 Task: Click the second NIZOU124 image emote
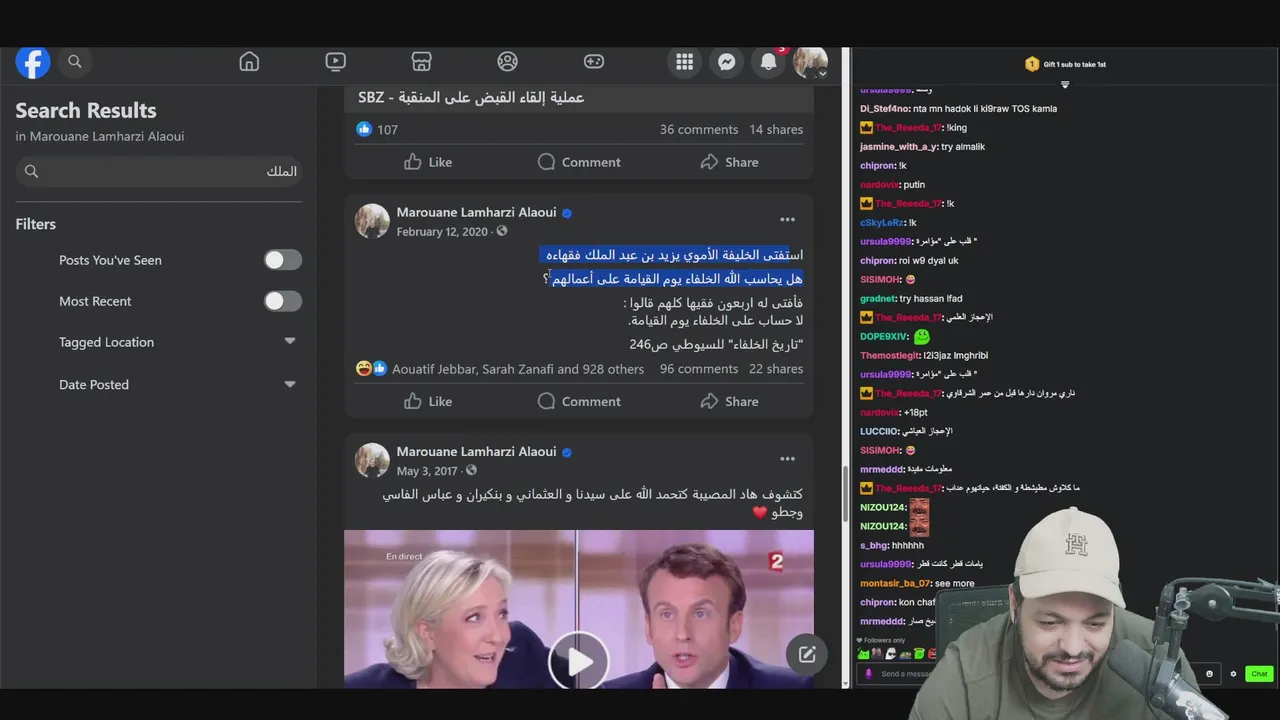[x=919, y=526]
